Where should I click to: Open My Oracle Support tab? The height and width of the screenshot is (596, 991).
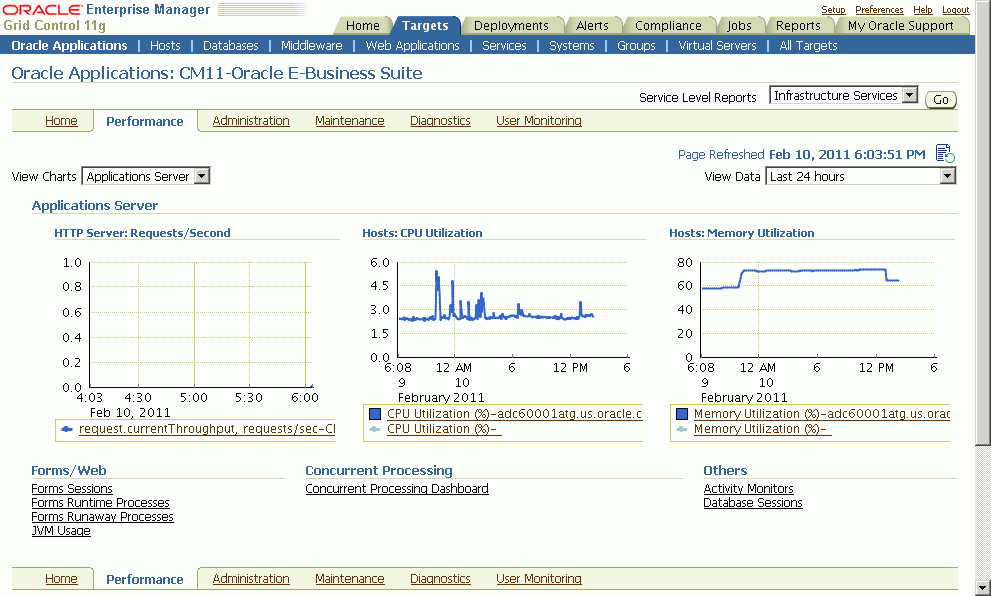pyautogui.click(x=901, y=25)
